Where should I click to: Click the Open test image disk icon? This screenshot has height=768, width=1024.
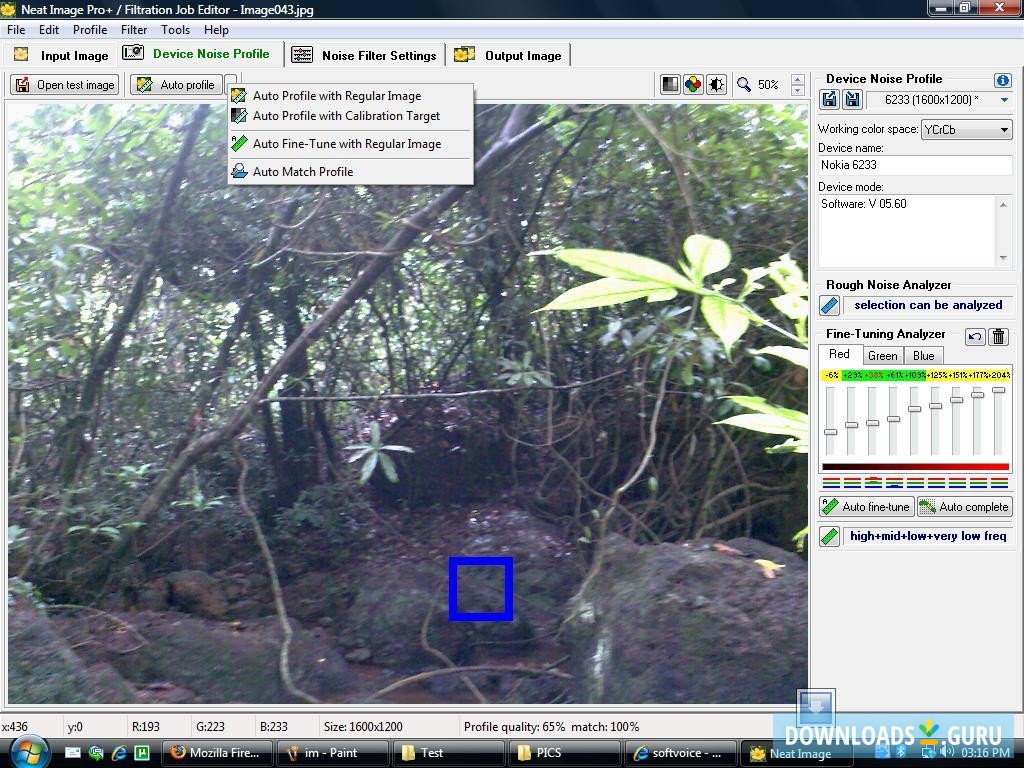[x=22, y=85]
